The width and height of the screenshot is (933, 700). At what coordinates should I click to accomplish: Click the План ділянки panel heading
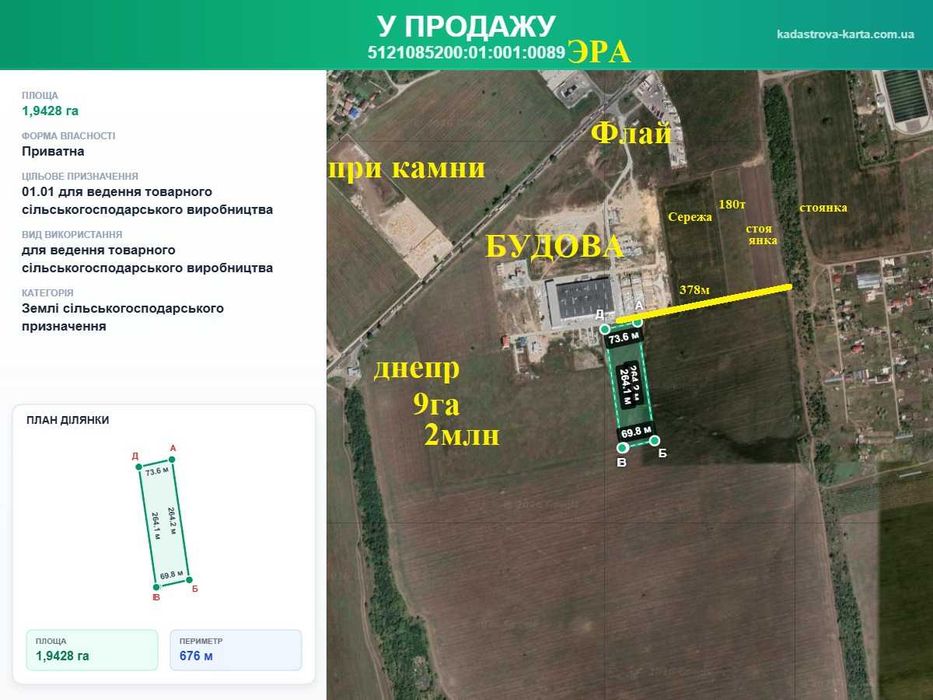(68, 420)
